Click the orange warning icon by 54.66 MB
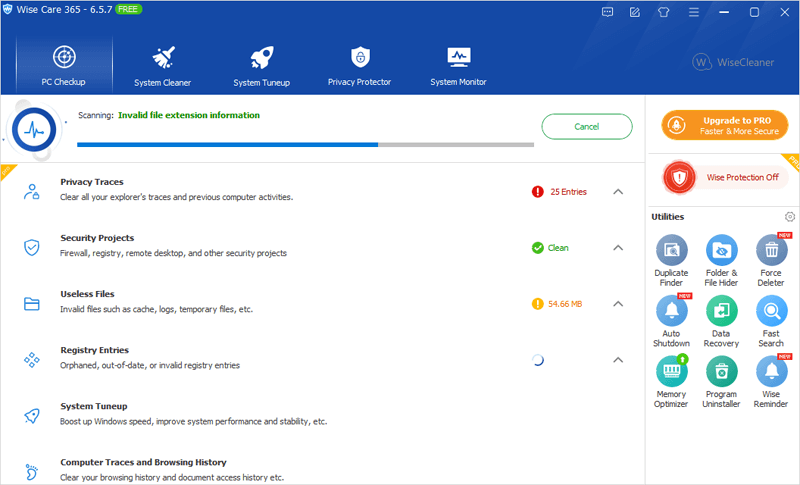The width and height of the screenshot is (800, 485). 538,304
